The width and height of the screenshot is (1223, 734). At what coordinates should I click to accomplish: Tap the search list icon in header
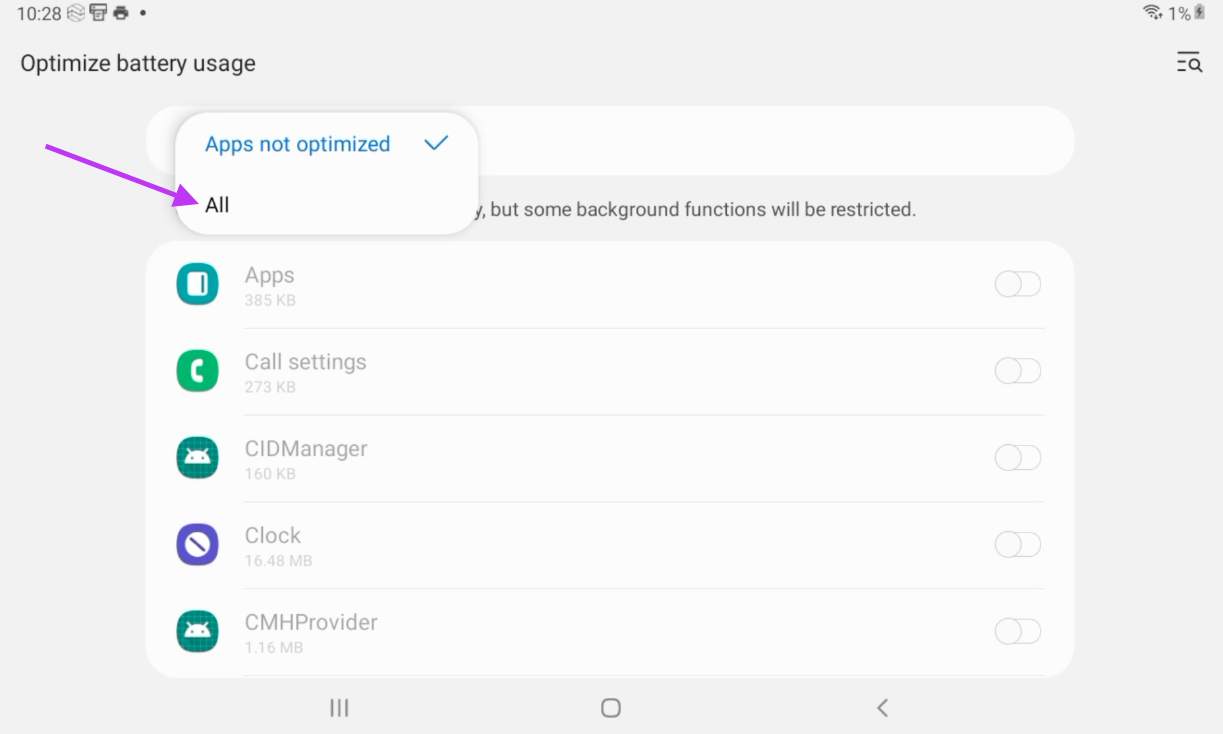tap(1188, 63)
